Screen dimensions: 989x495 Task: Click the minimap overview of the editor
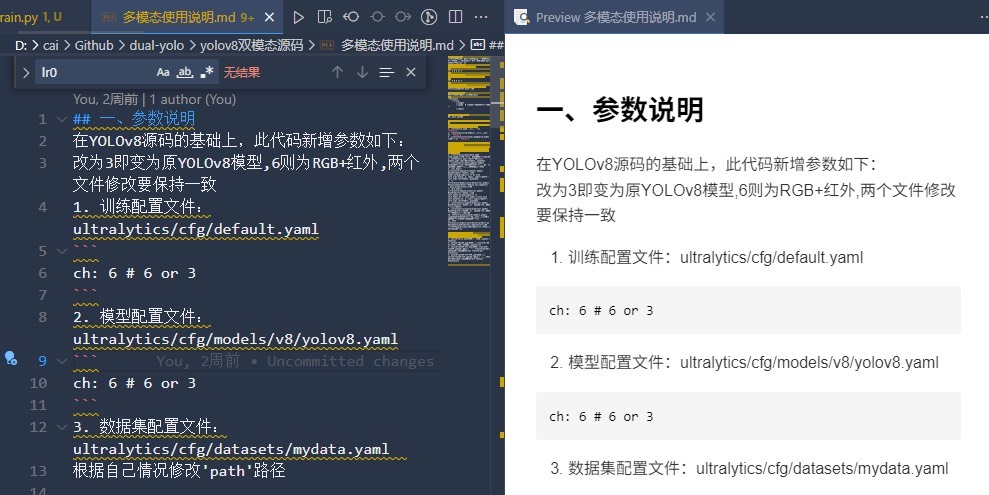pyautogui.click(x=469, y=161)
